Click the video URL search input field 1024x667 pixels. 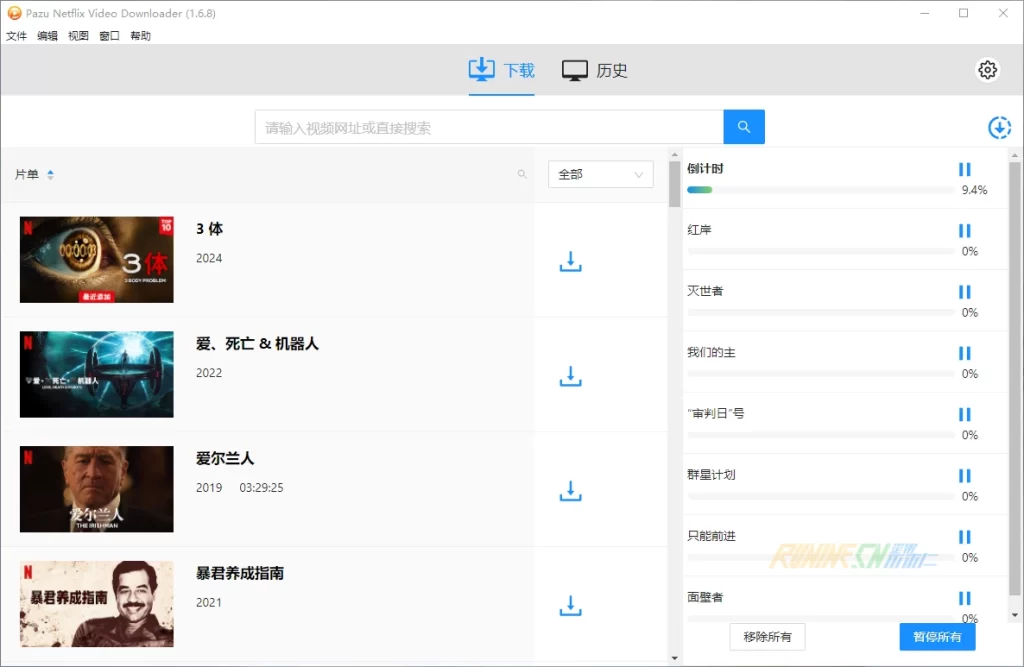(488, 128)
